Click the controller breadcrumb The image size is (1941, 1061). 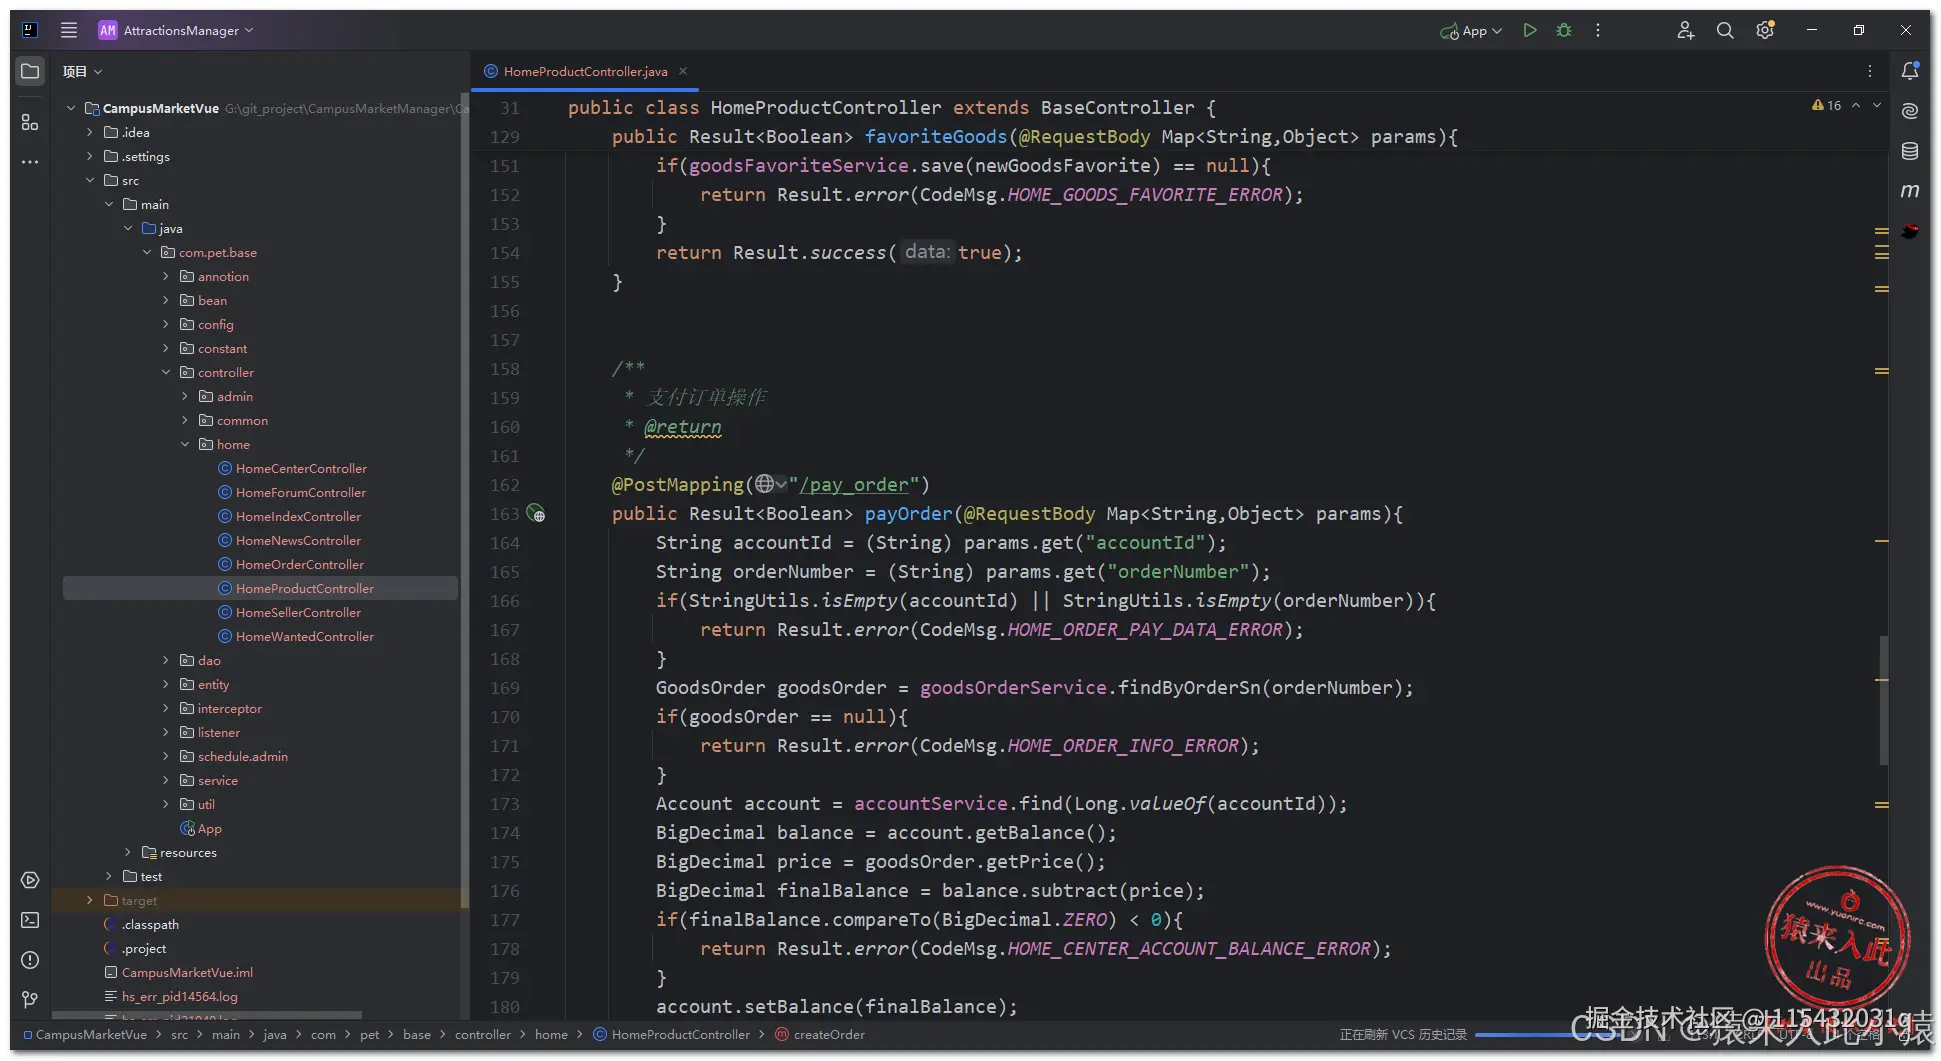(483, 1034)
